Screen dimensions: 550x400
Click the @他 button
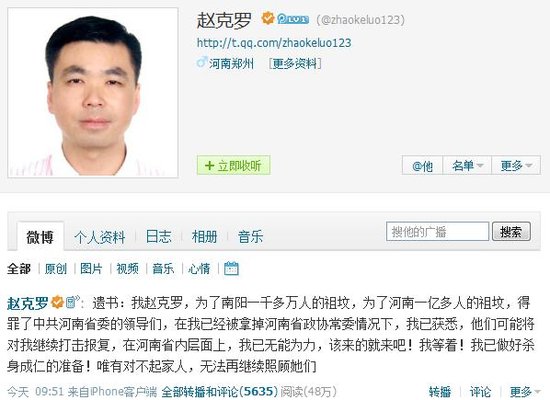[423, 165]
